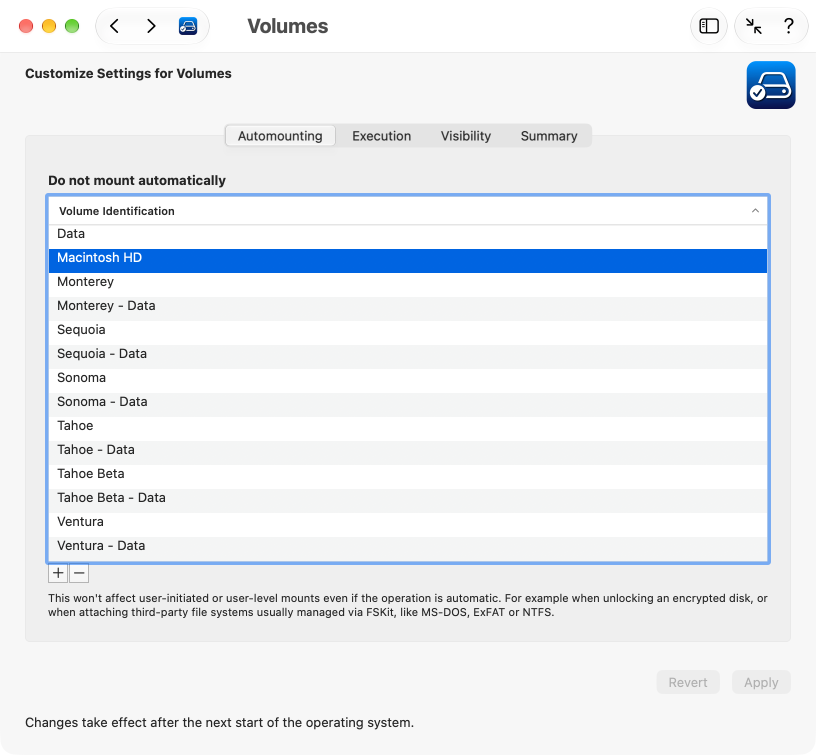
Task: Select the Monterey row
Action: (408, 285)
